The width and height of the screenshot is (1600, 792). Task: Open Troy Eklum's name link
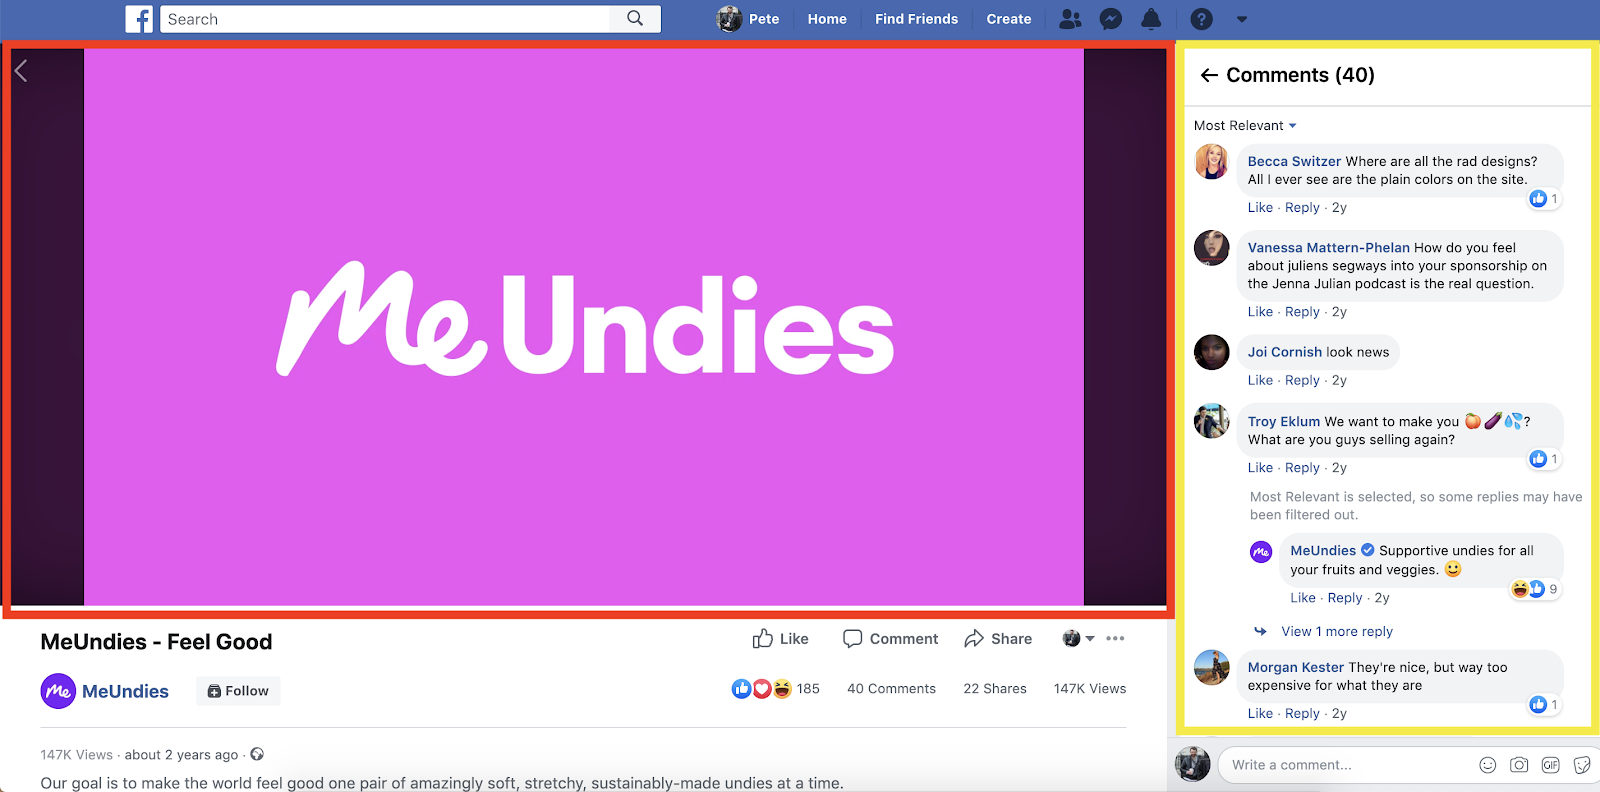point(1284,422)
